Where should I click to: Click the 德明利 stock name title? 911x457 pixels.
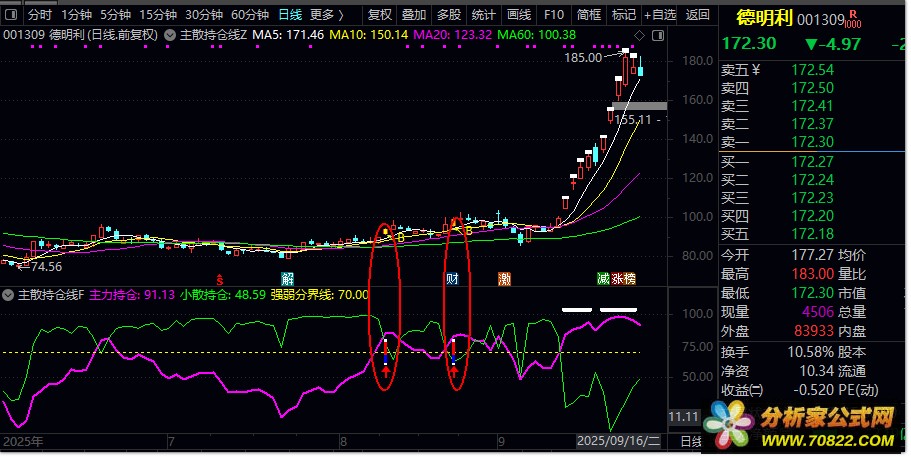pos(764,19)
